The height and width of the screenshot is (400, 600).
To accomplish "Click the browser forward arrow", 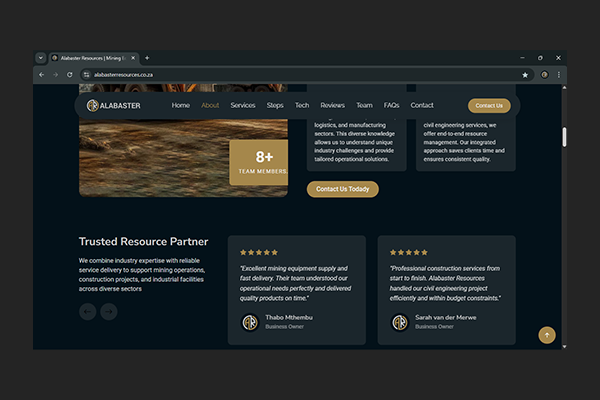I will click(55, 75).
